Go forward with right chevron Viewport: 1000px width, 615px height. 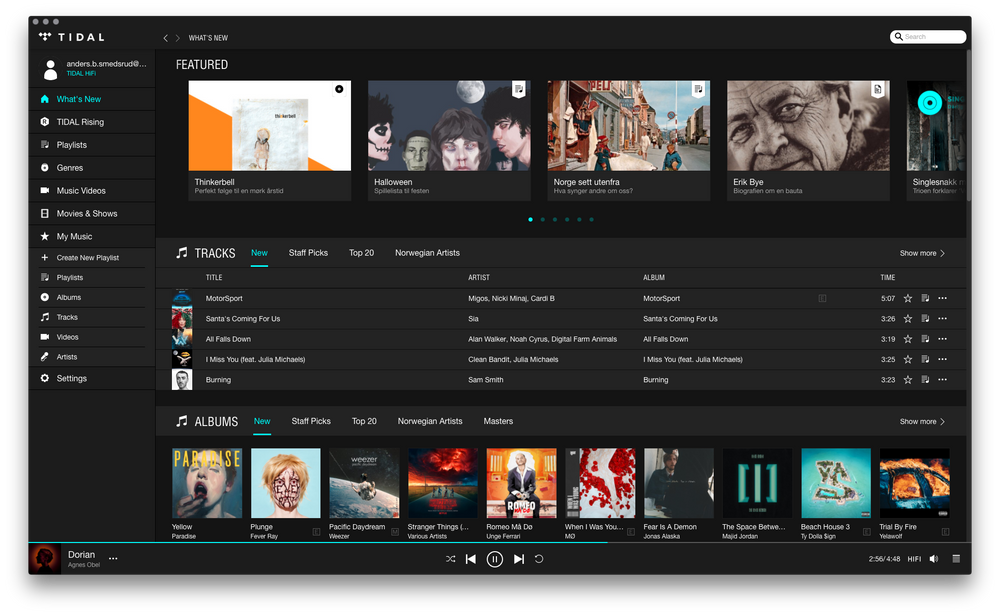pos(177,38)
